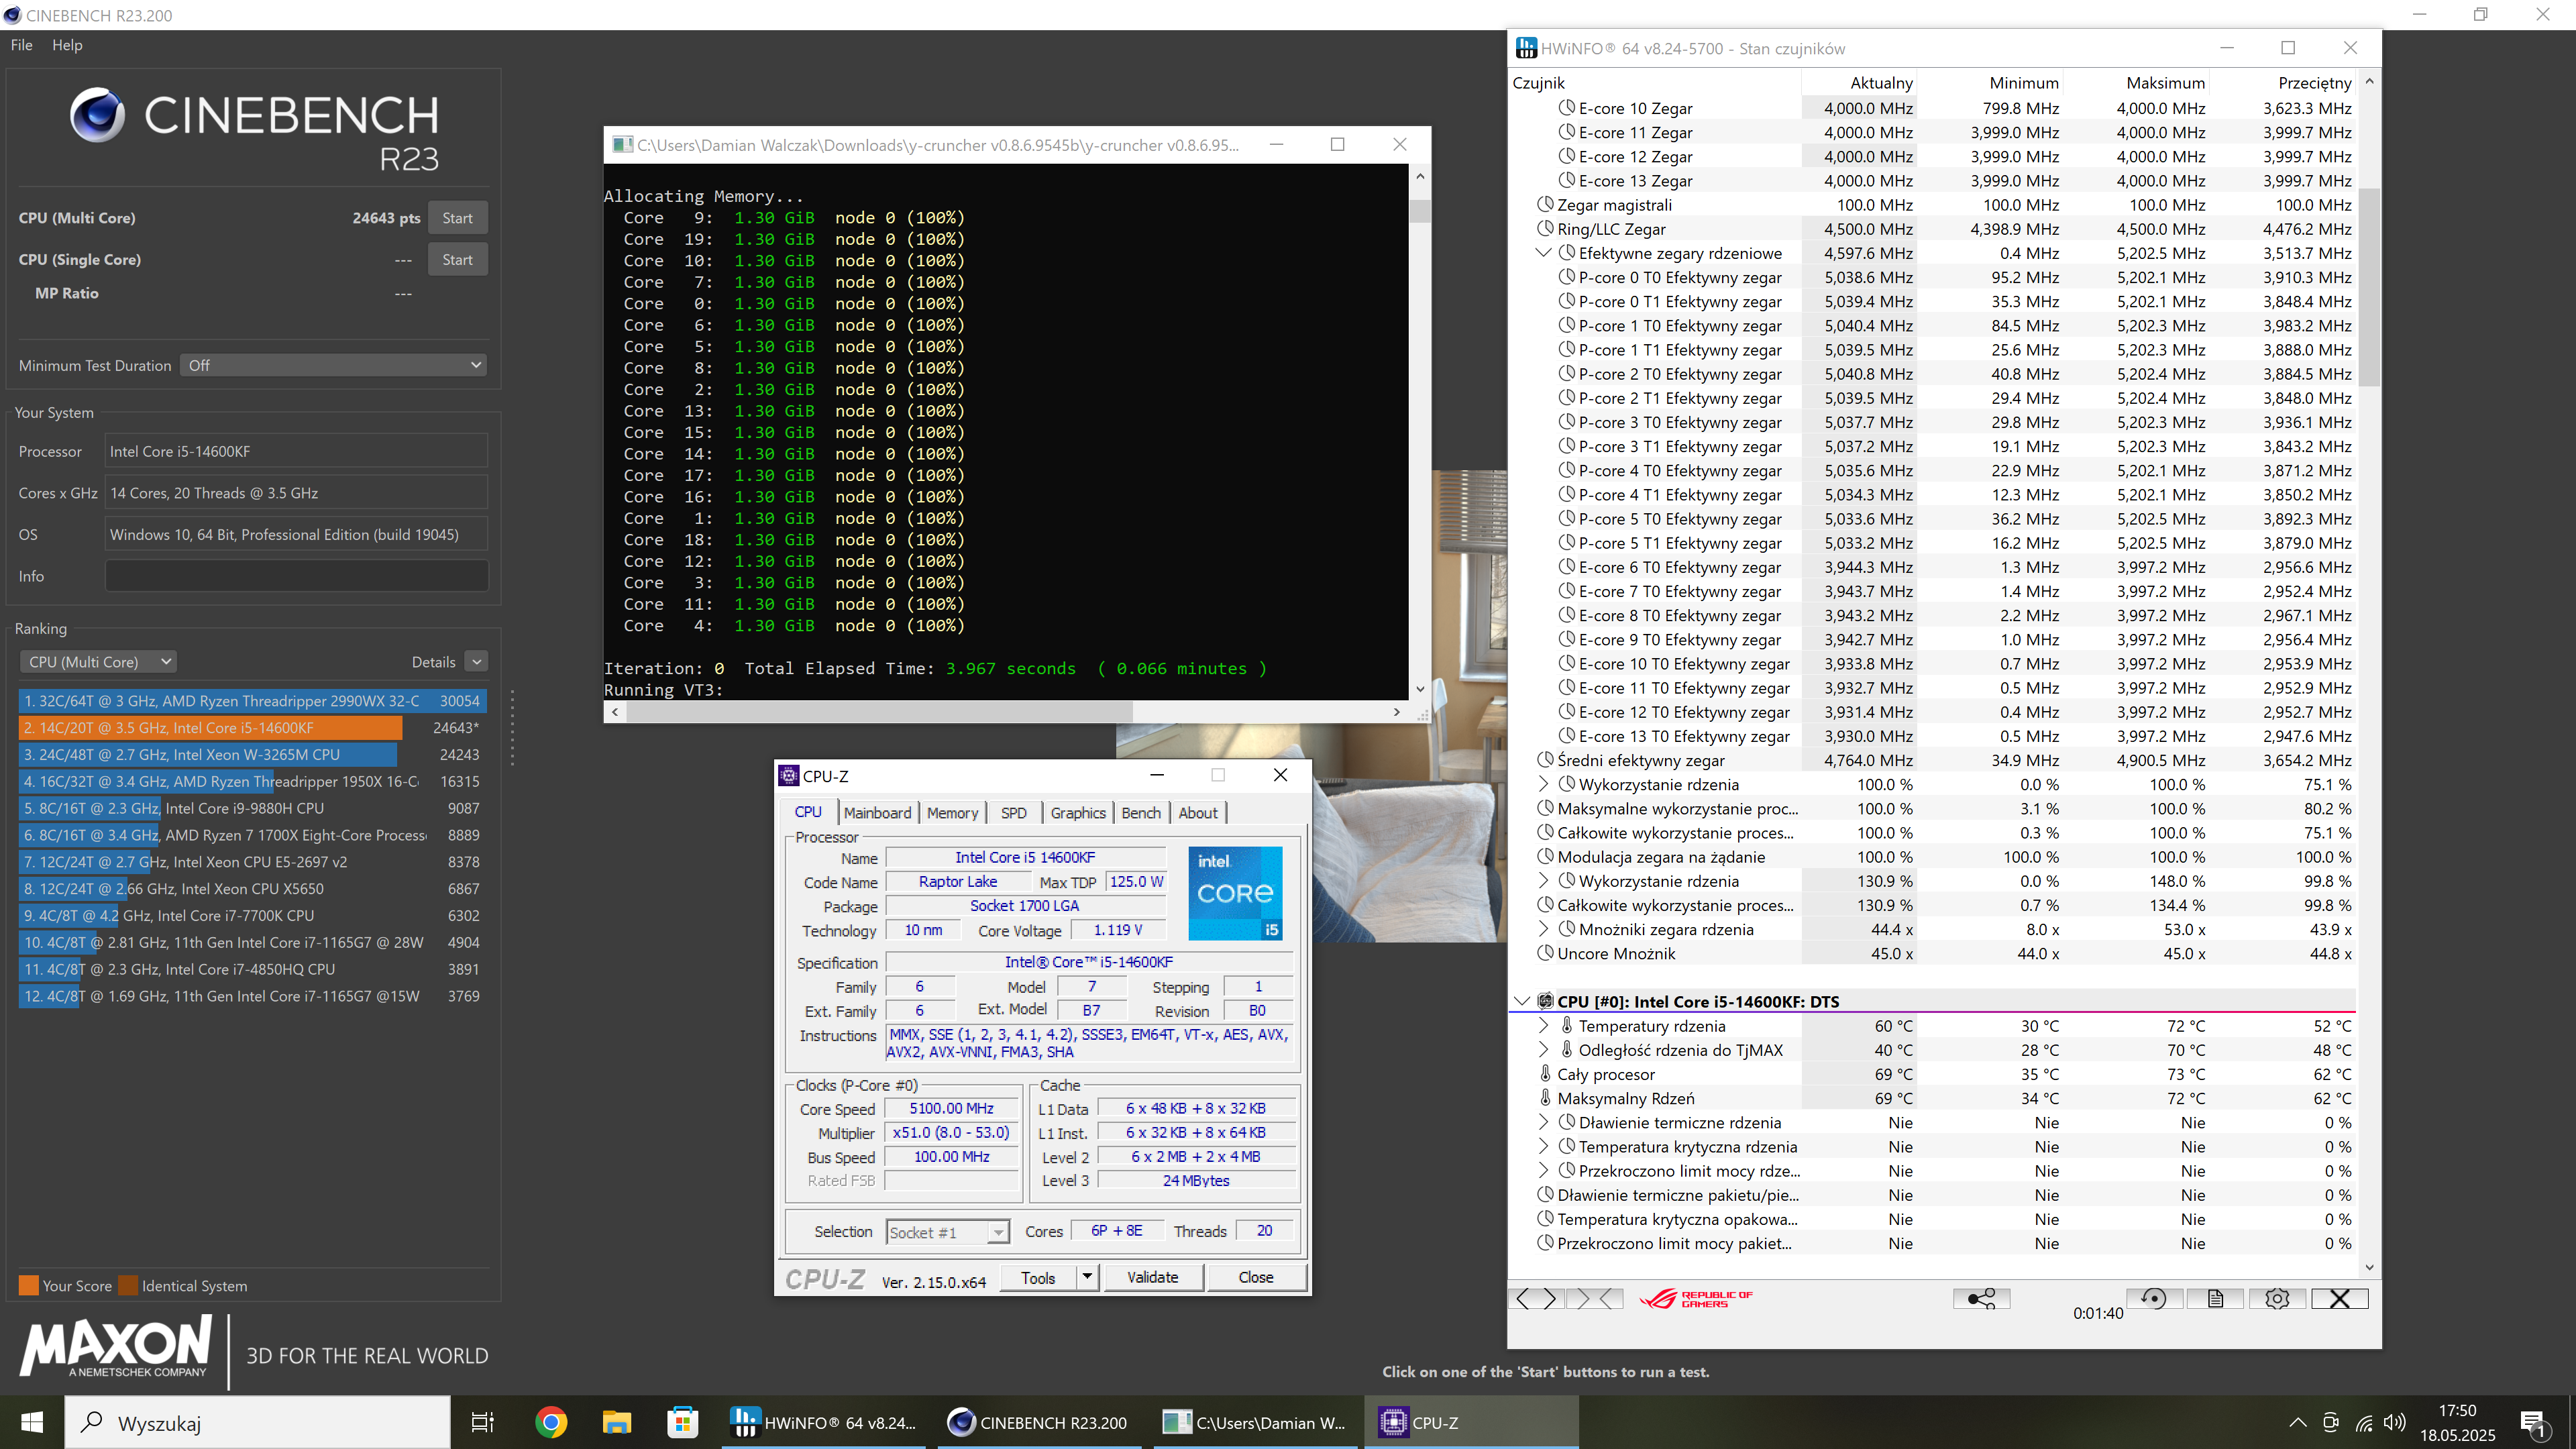Click the Validate button in CPU-Z
The width and height of the screenshot is (2576, 1449).
click(x=1152, y=1277)
